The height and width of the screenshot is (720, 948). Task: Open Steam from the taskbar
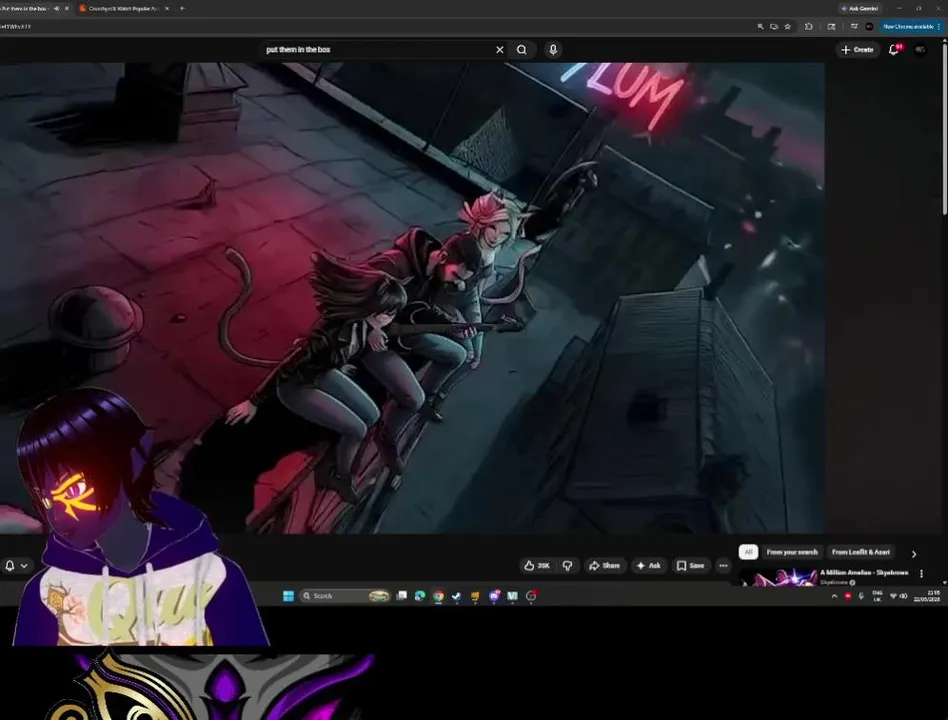click(x=456, y=596)
